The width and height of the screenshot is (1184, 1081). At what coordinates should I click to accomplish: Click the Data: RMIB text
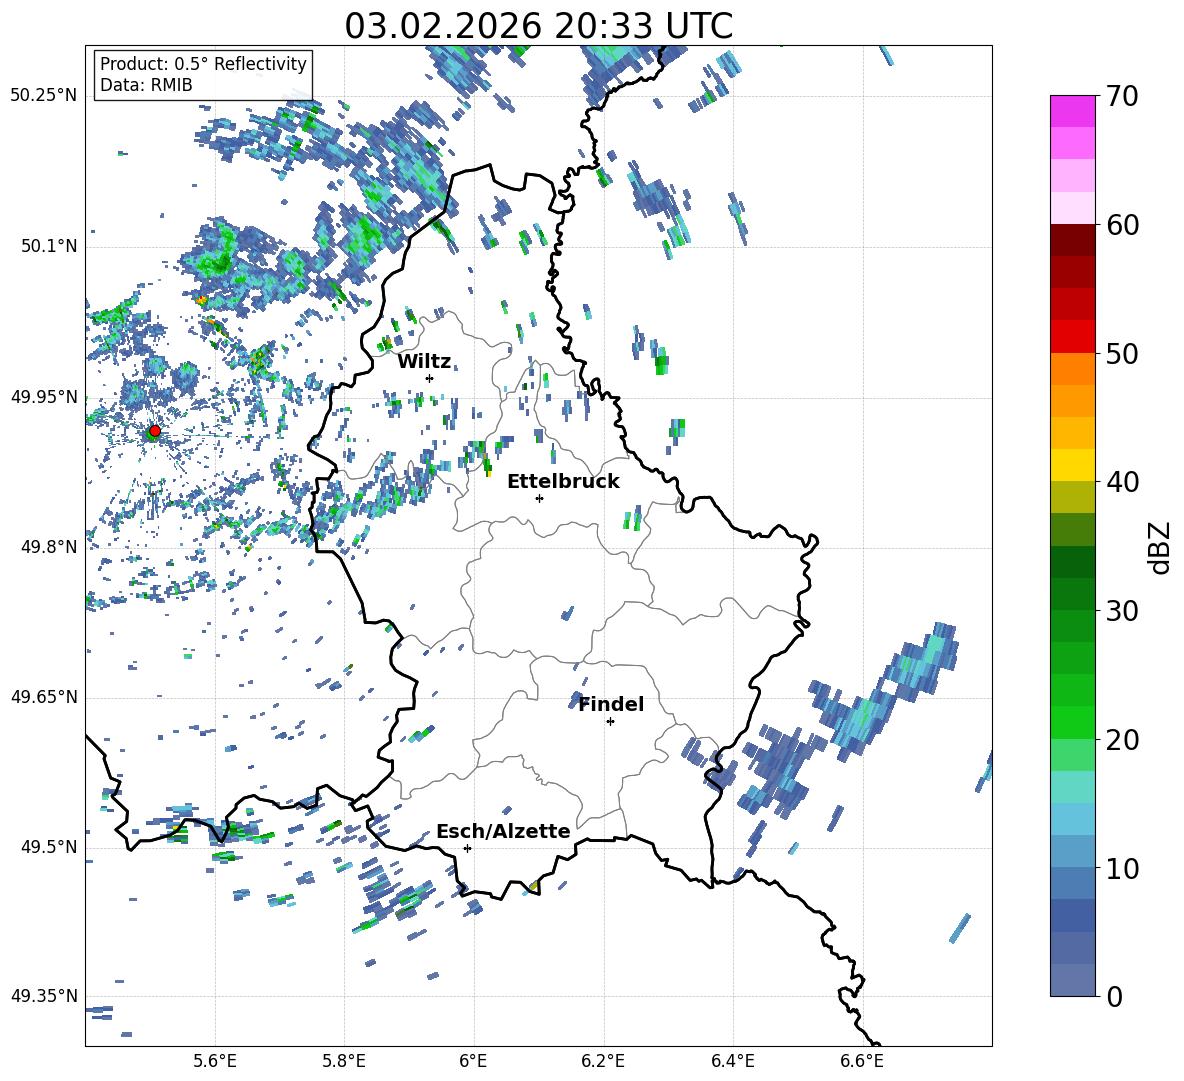click(x=146, y=85)
